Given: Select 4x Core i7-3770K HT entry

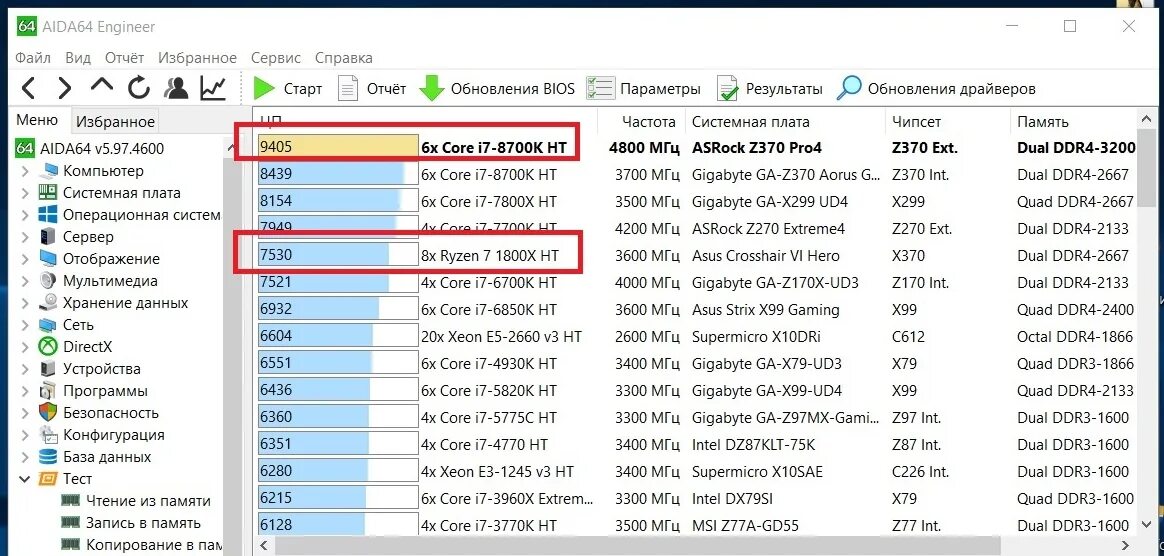Looking at the screenshot, I should (488, 526).
